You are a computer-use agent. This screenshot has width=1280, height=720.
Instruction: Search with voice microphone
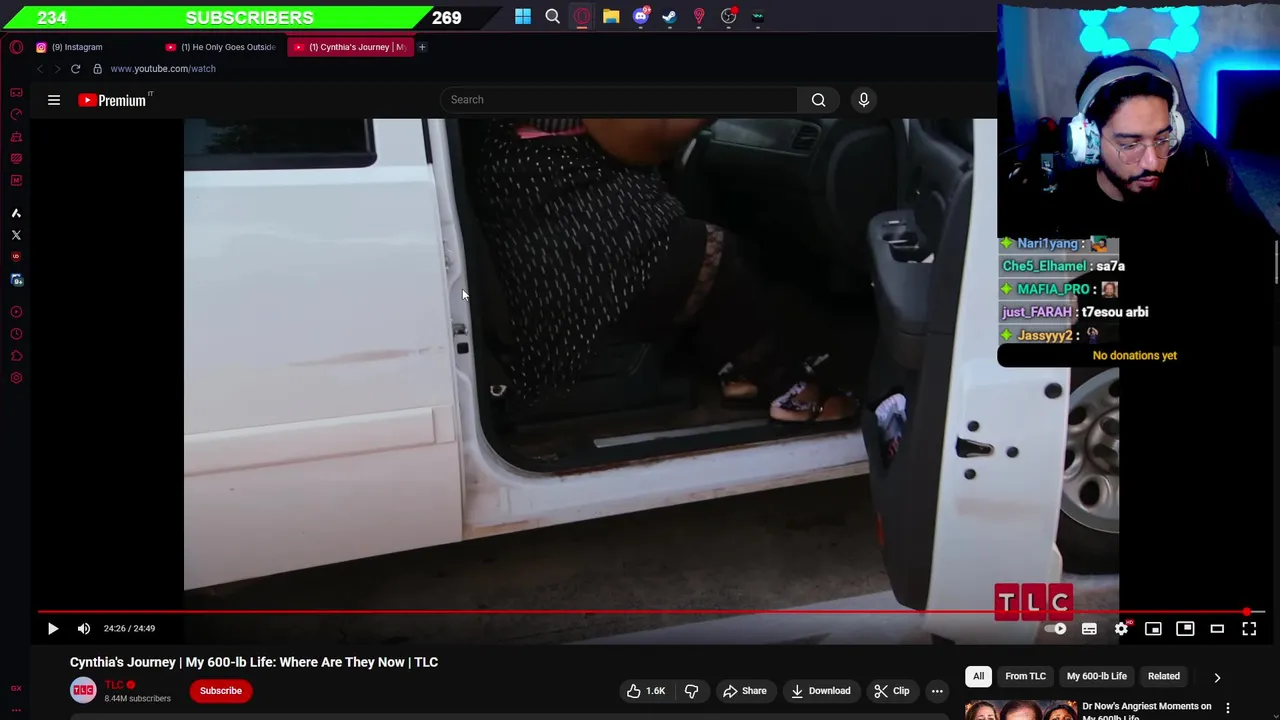tap(864, 100)
